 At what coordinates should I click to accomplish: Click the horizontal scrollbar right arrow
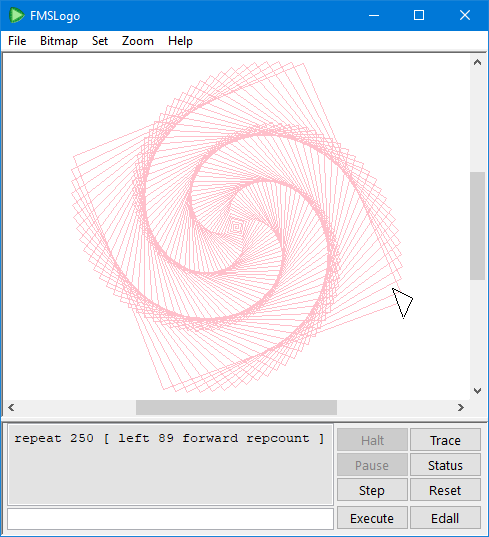[x=461, y=407]
